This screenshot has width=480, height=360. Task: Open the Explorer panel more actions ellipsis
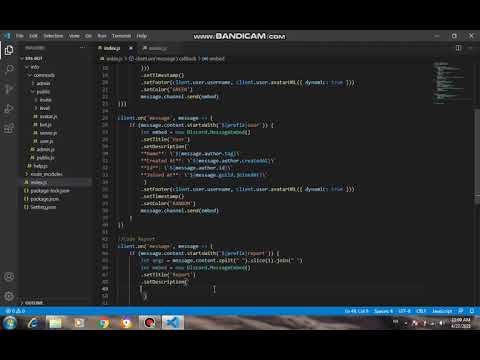[x=82, y=48]
